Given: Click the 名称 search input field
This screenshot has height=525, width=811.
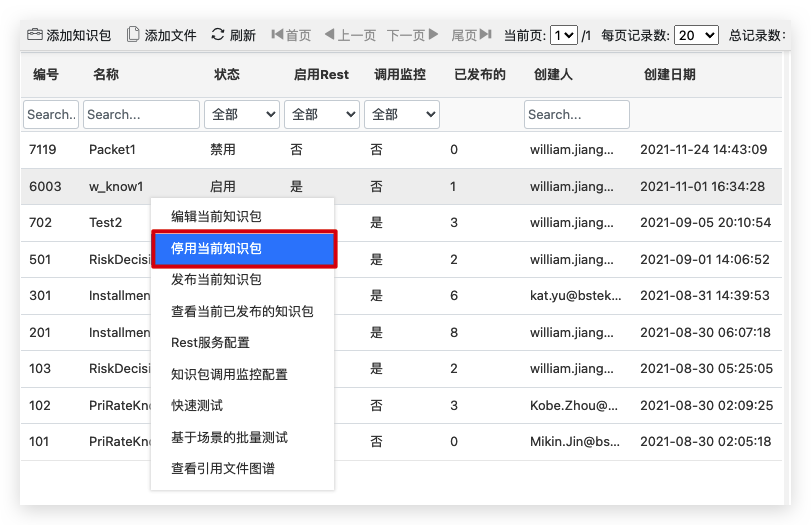Looking at the screenshot, I should (141, 115).
